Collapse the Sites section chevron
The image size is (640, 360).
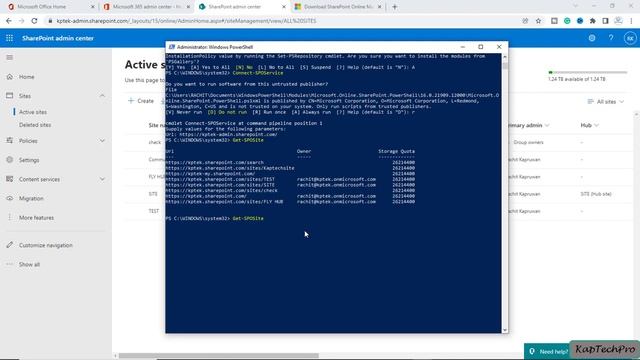tap(102, 96)
